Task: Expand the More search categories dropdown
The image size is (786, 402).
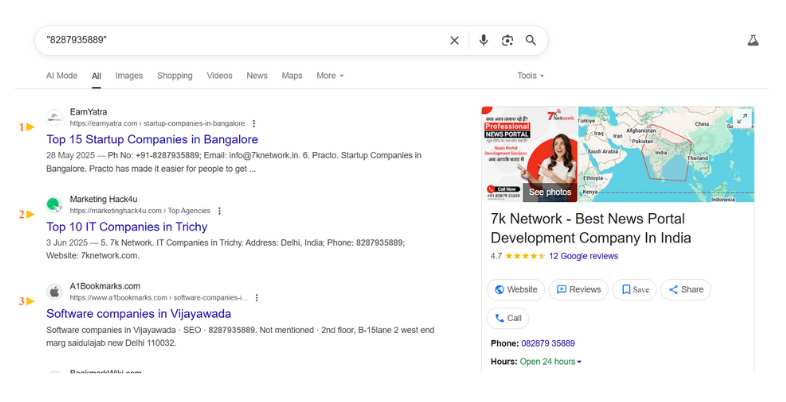Action: point(330,76)
